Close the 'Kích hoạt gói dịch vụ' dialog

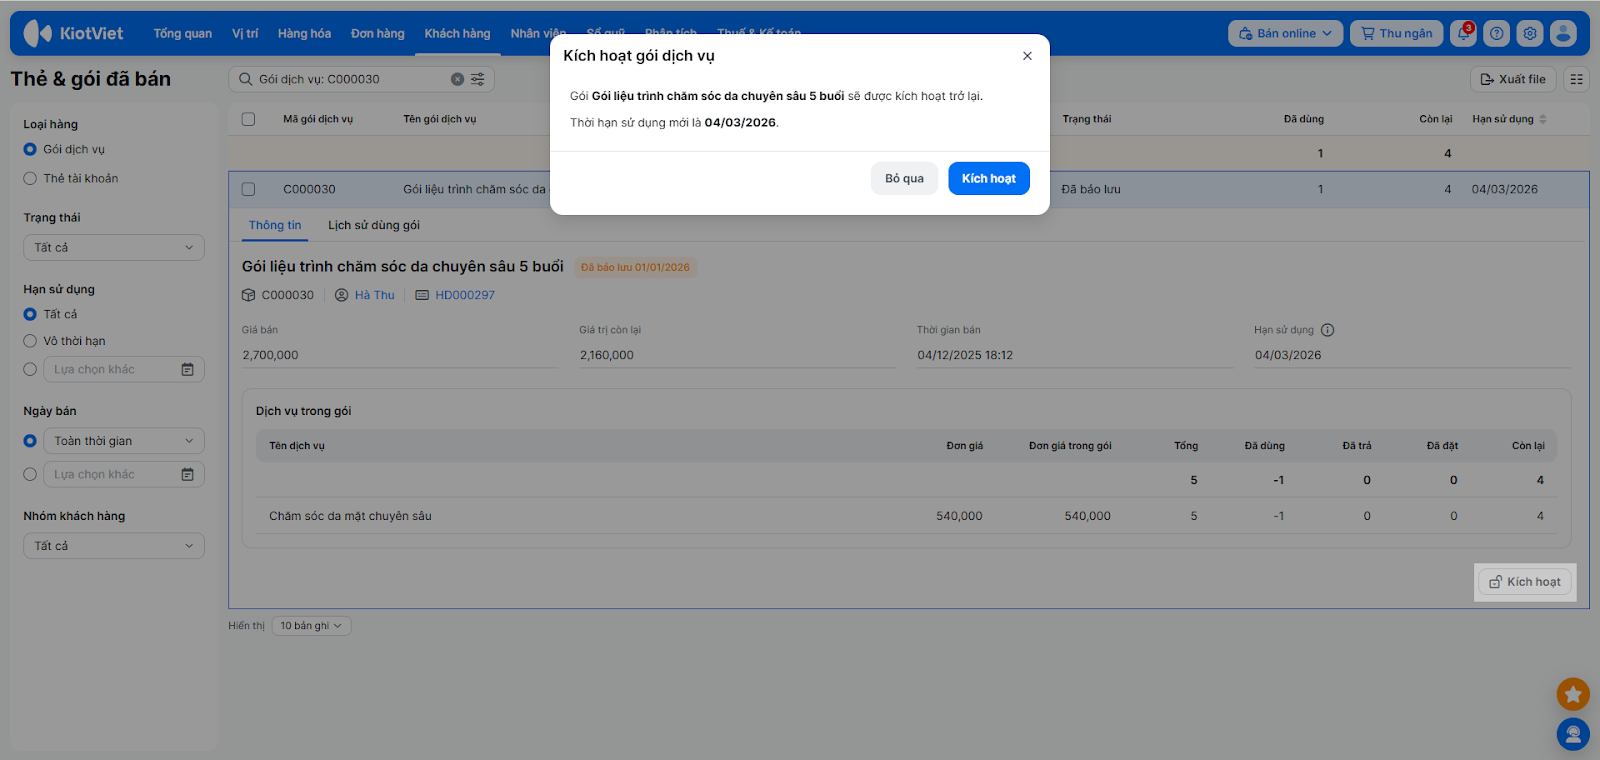coord(1027,56)
